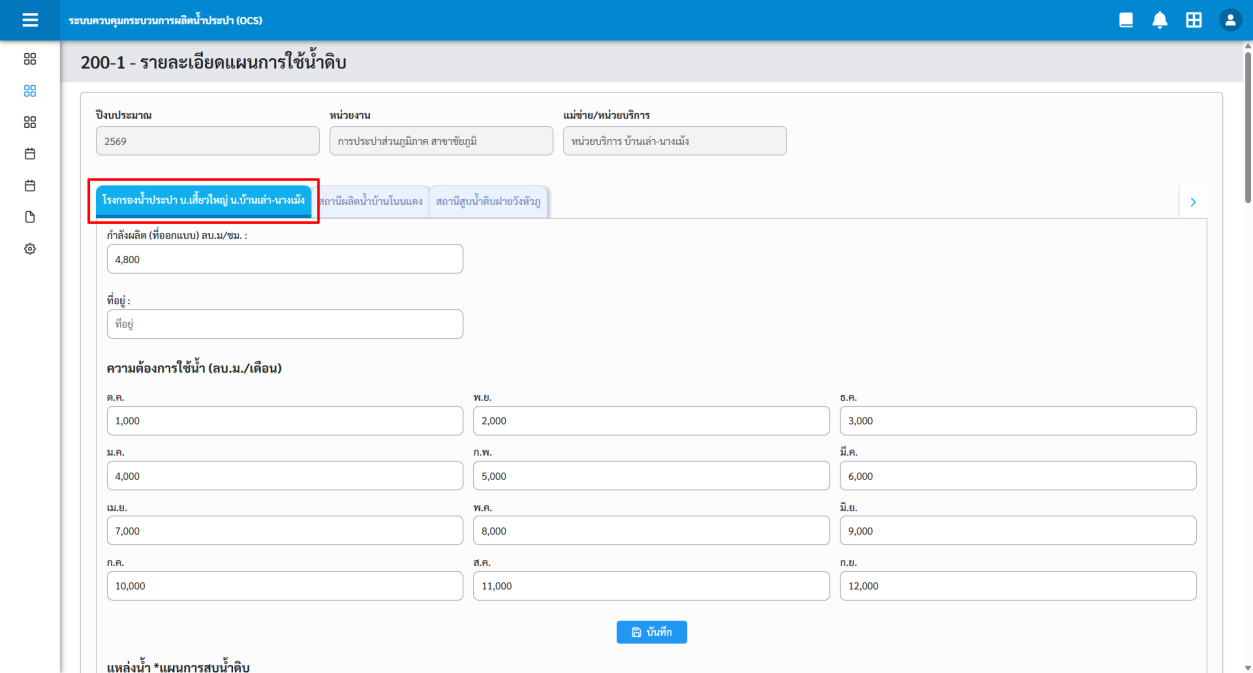The width and height of the screenshot is (1253, 673).
Task: Click the header title ระบบควบคุมกระบวนการผลิตน้ำประปา (OCS)
Action: 166,20
